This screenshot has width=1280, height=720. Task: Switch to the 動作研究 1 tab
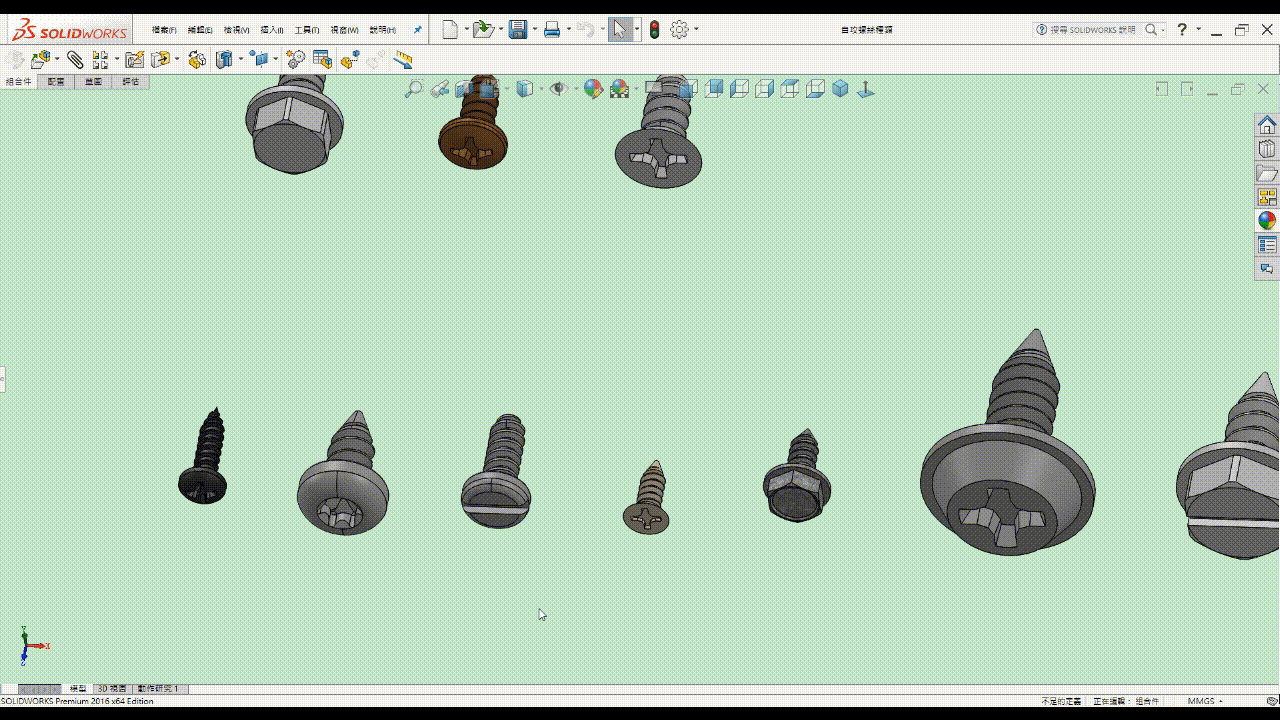158,689
